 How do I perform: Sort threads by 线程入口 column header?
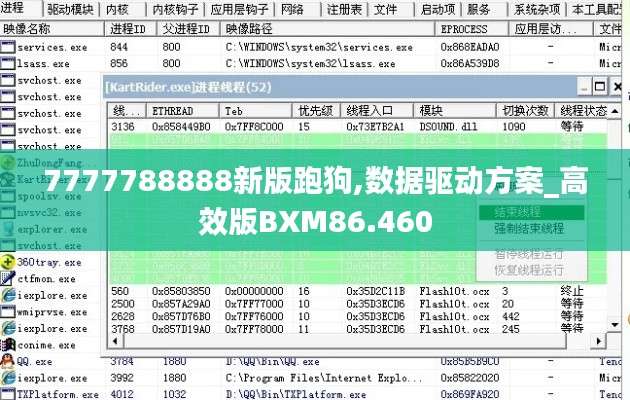tap(377, 111)
